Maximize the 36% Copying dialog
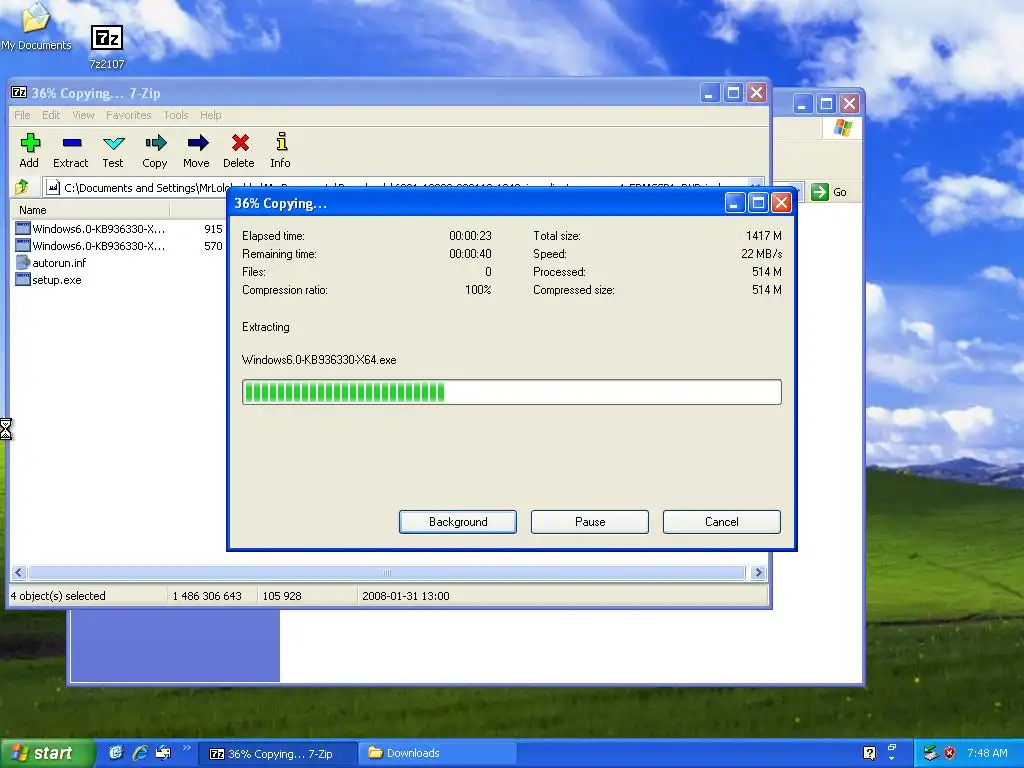The height and width of the screenshot is (768, 1024). (x=758, y=203)
